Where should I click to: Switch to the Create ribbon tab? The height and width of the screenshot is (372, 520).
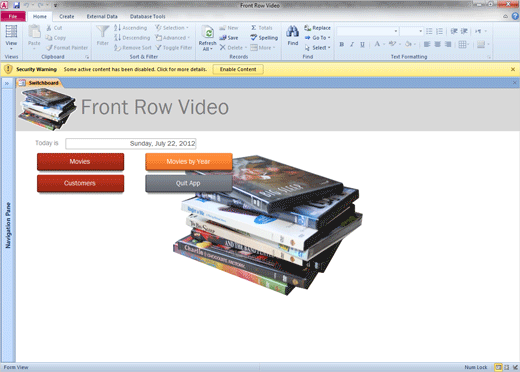67,16
